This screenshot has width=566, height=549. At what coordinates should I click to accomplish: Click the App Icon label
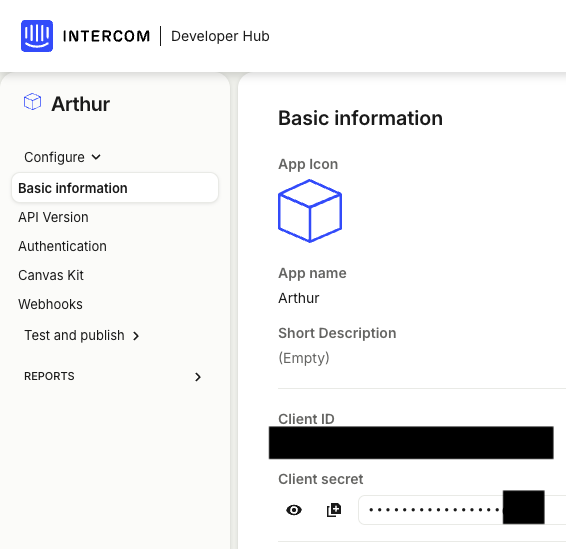308,164
